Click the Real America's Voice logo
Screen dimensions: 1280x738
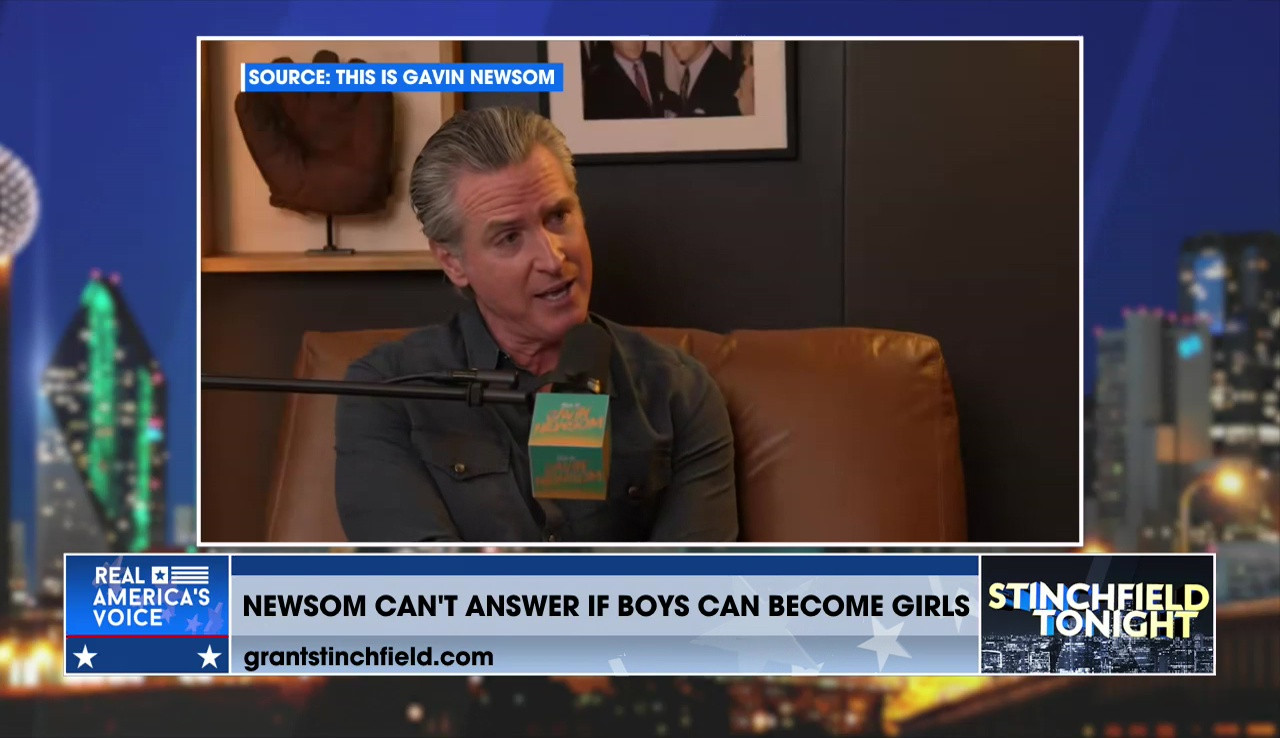[148, 596]
